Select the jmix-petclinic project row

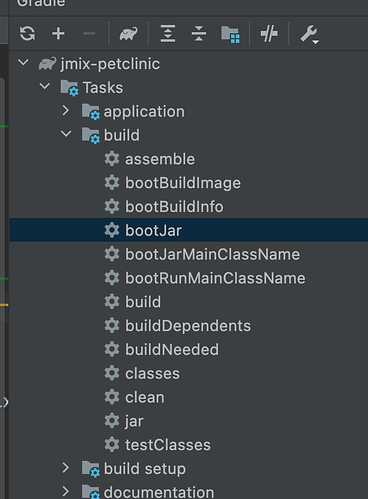(x=189, y=64)
